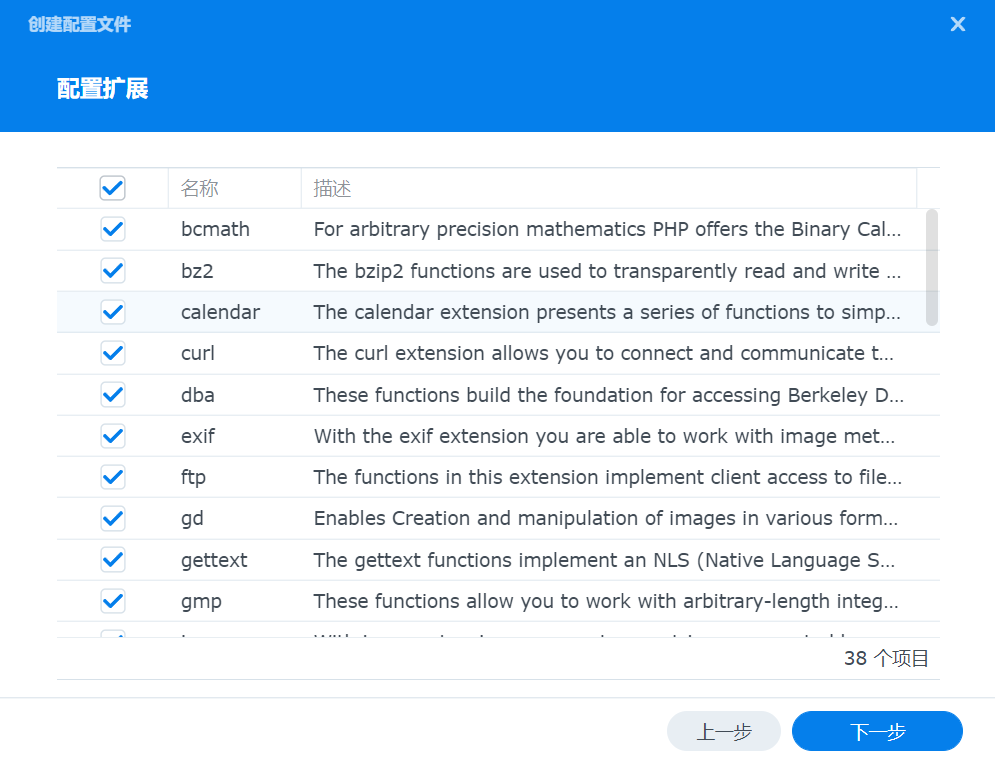Click the extension list vertical scrollbar
995x757 pixels.
[932, 267]
